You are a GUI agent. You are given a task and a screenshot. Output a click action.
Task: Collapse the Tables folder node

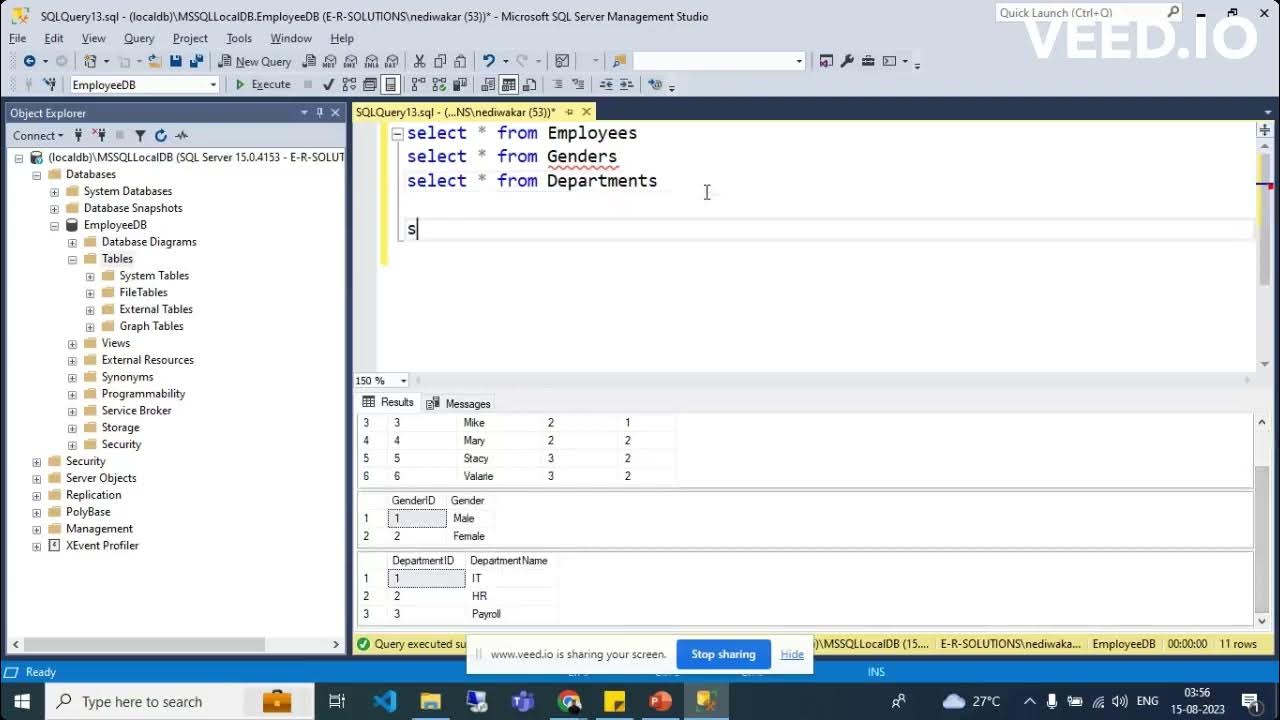click(x=72, y=259)
